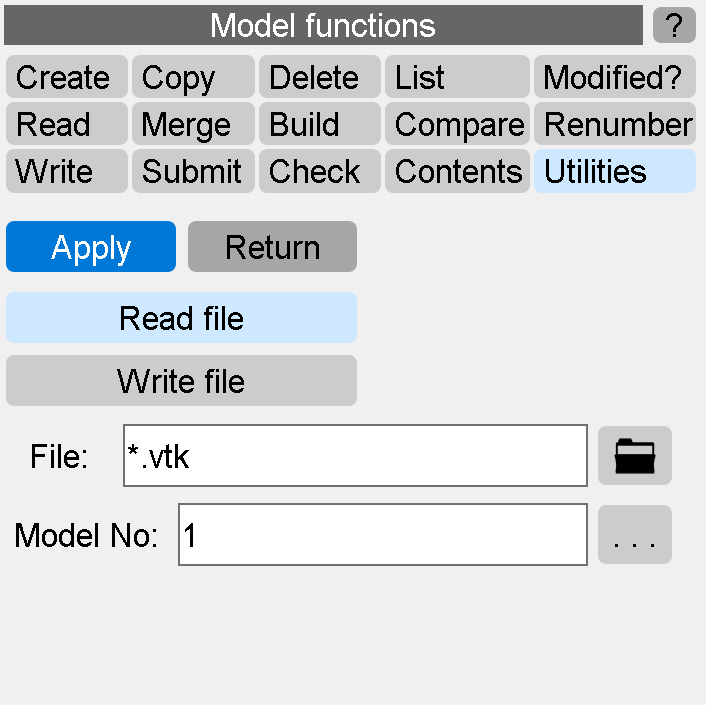
Task: Select the Write file option
Action: 181,381
